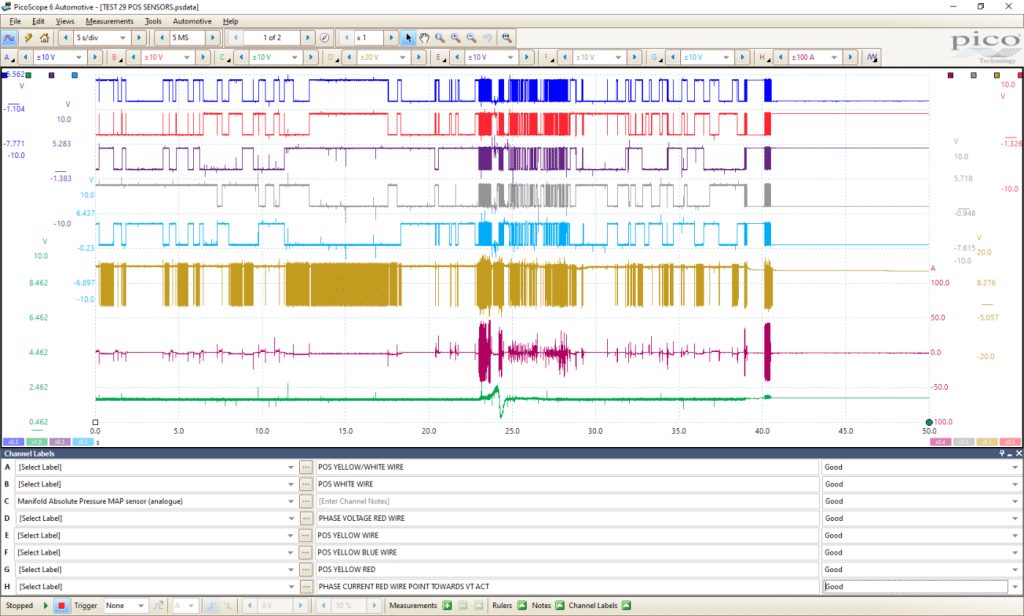This screenshot has width=1024, height=616.
Task: Click the home setup icon in the toolbar
Action: pyautogui.click(x=44, y=38)
